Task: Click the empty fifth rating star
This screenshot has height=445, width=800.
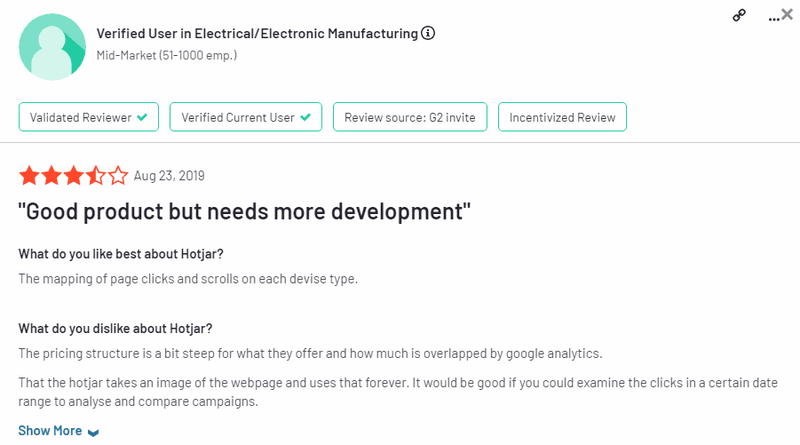Action: tap(118, 176)
